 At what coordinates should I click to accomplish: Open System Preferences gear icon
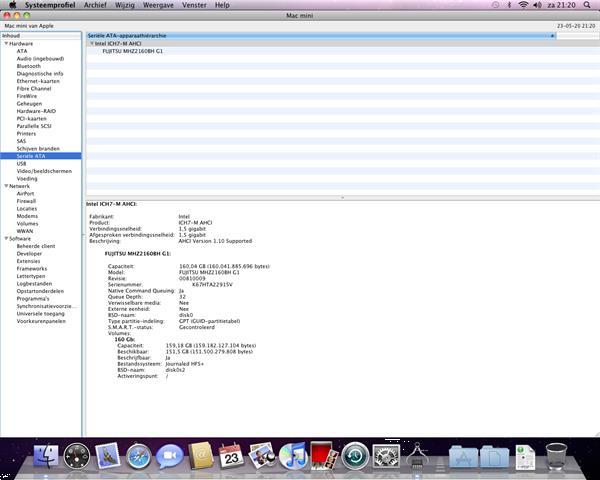click(386, 456)
